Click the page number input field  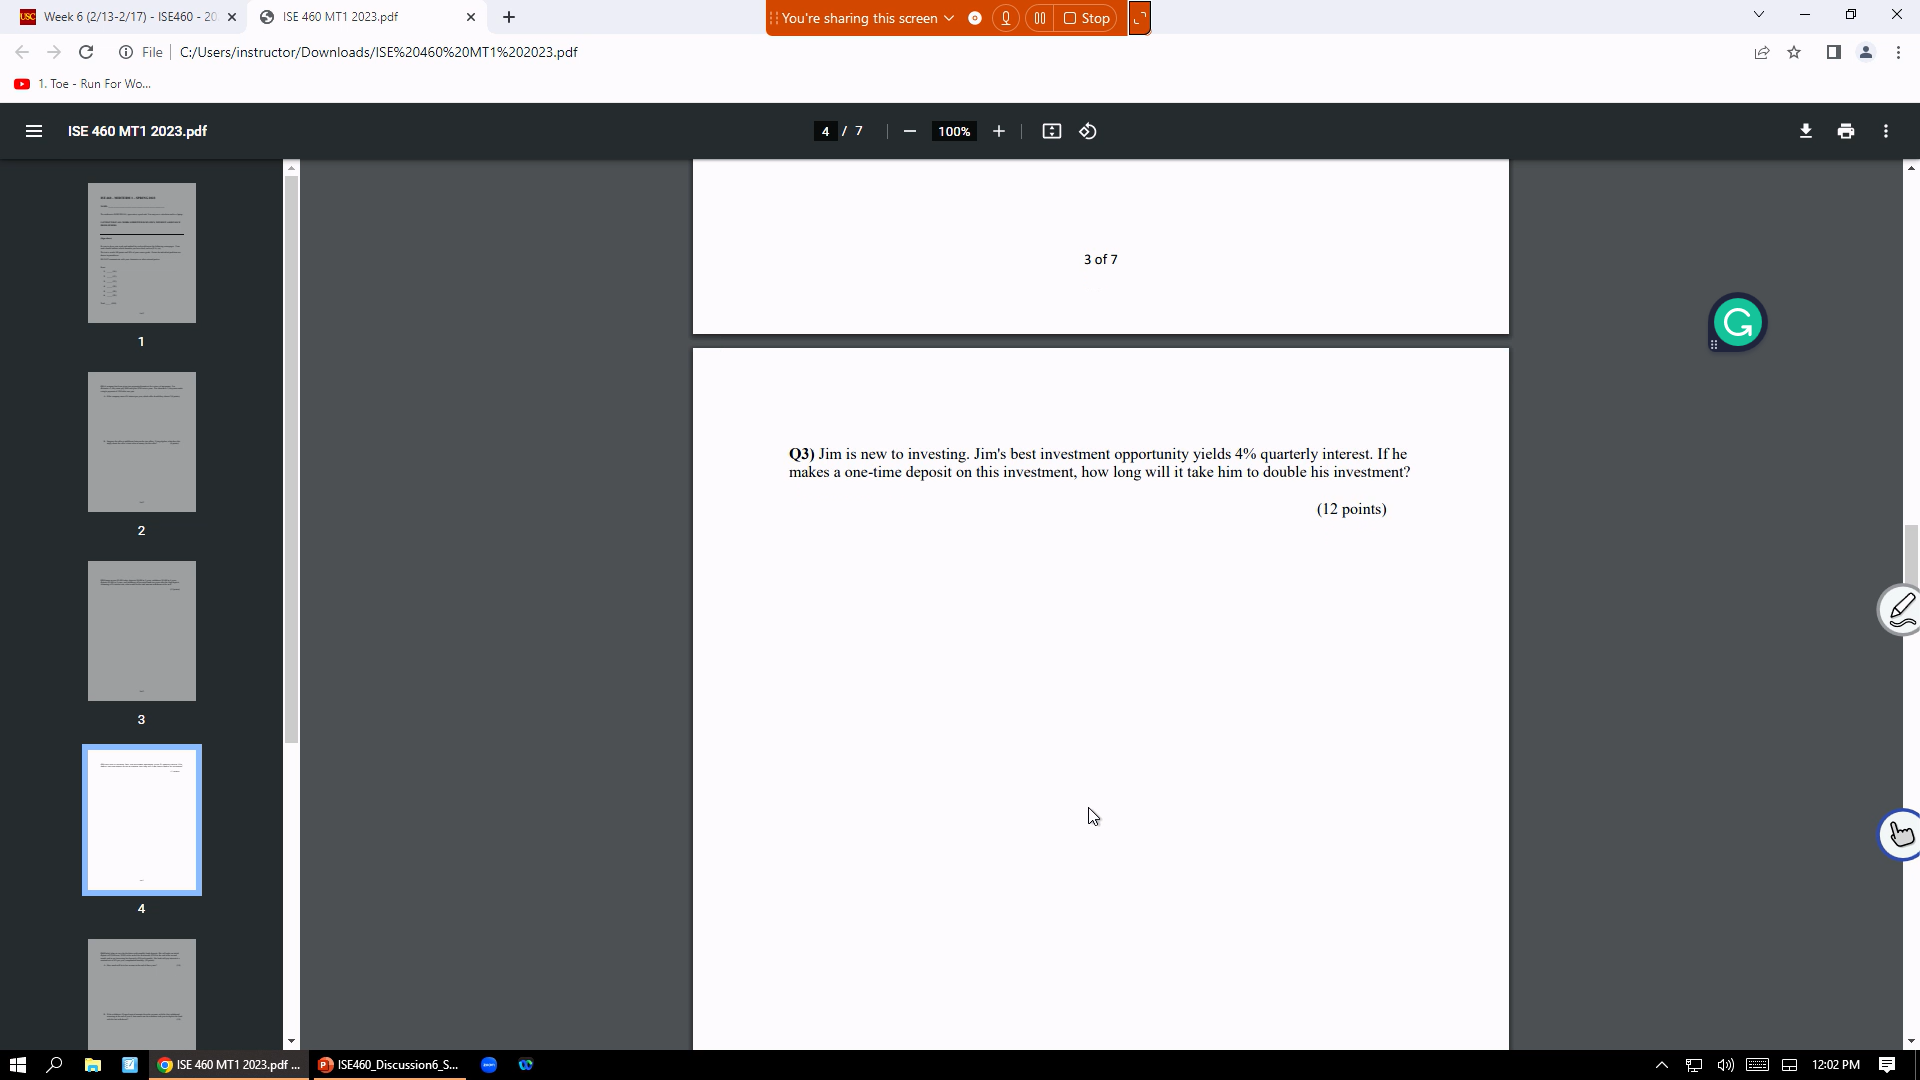[x=824, y=131]
